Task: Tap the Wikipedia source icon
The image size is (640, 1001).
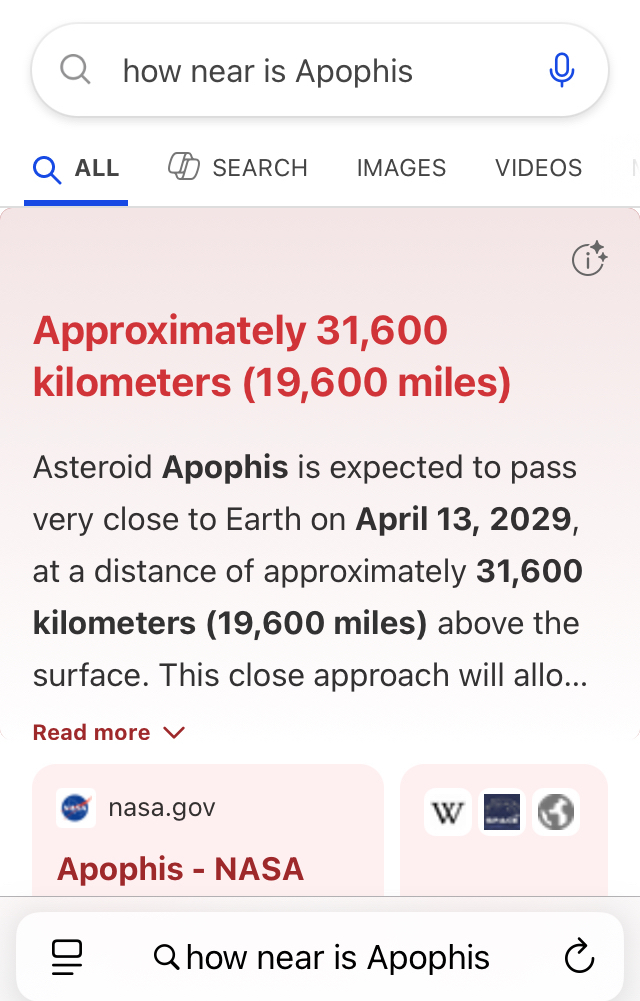Action: [x=447, y=812]
